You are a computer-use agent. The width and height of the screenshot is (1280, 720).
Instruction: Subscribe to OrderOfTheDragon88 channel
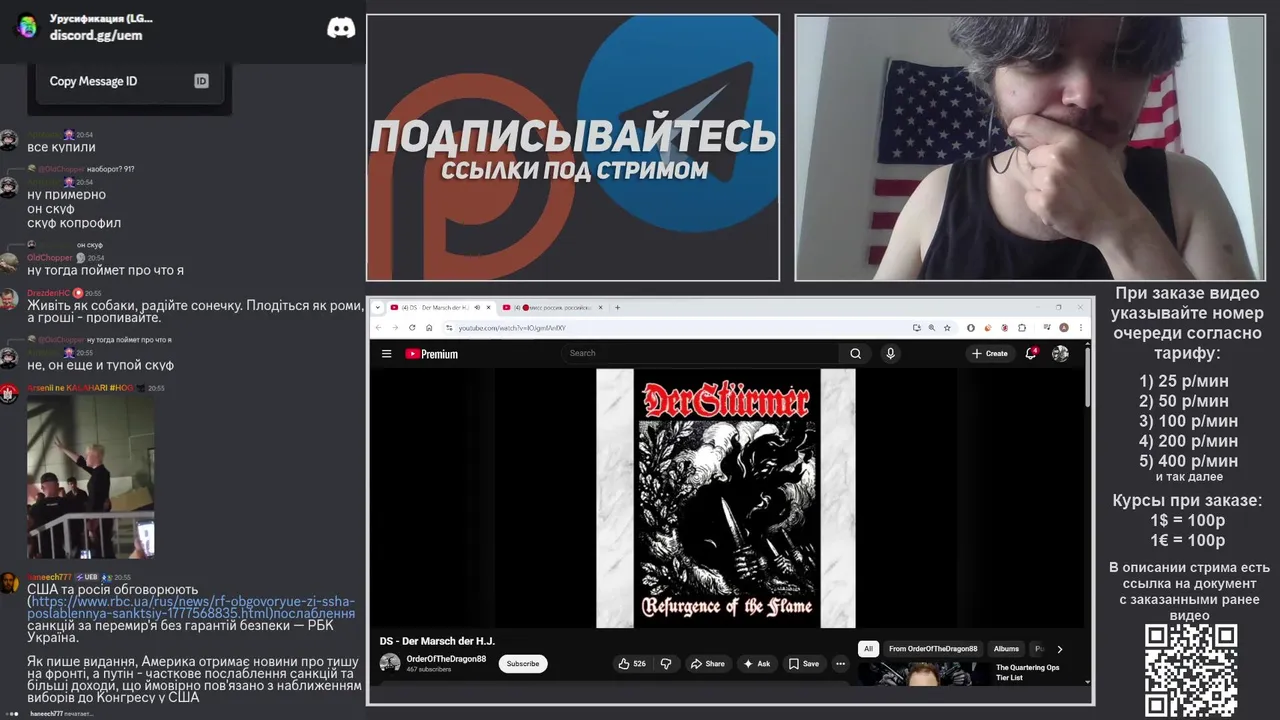(x=522, y=663)
